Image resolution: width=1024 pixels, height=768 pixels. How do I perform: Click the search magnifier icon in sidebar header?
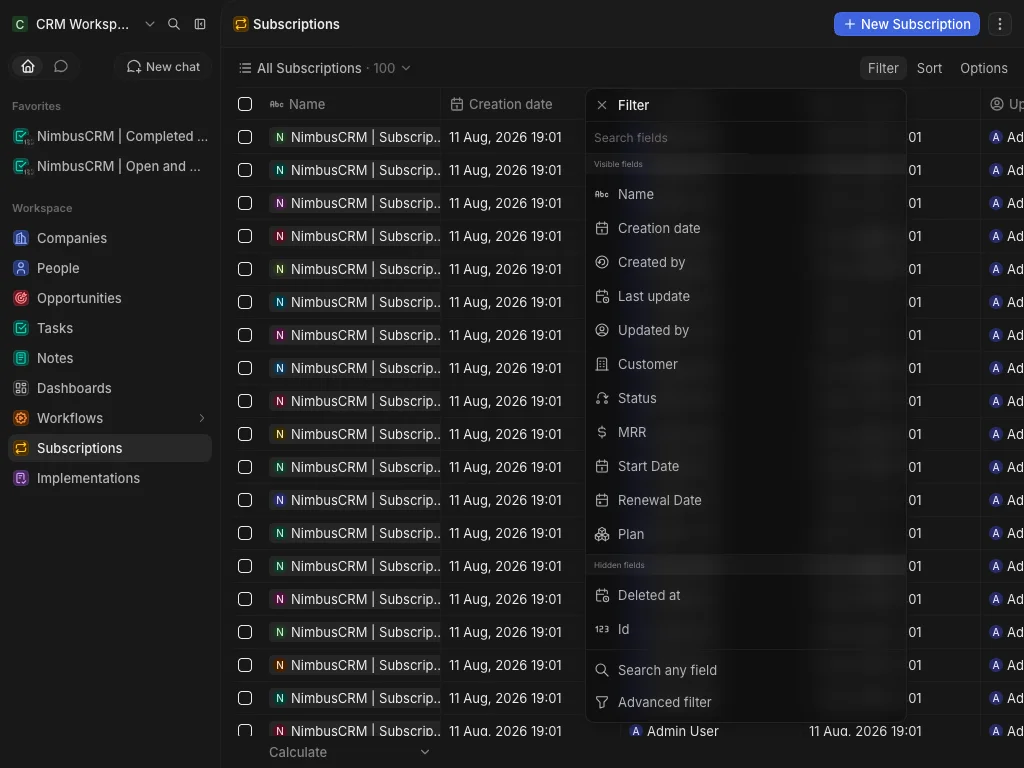tap(174, 24)
